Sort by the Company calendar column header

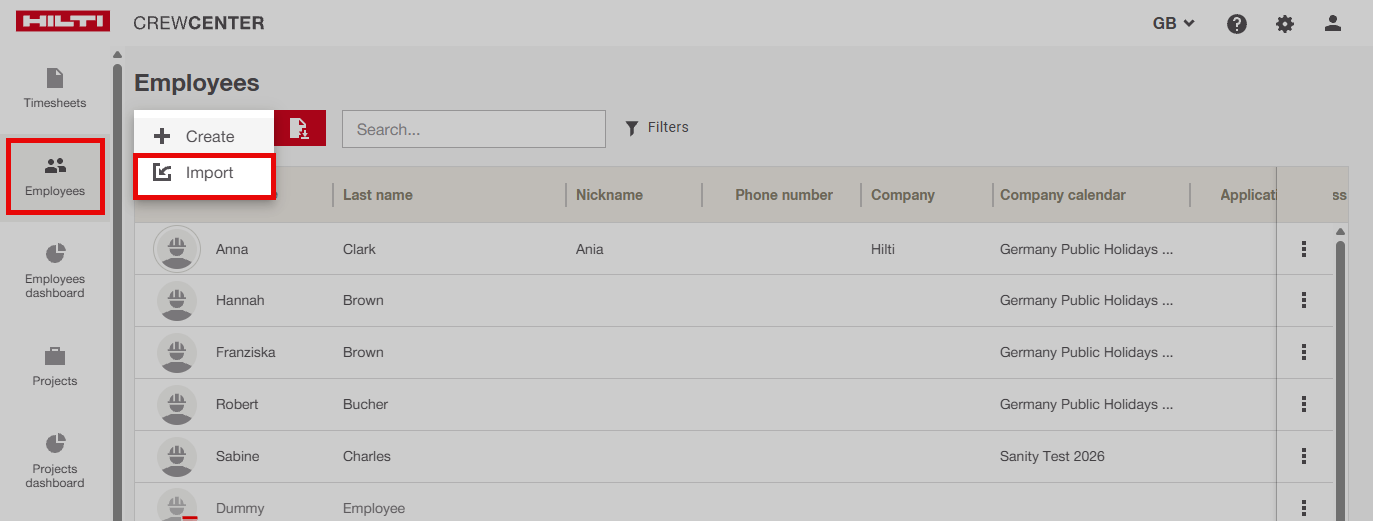(1063, 195)
